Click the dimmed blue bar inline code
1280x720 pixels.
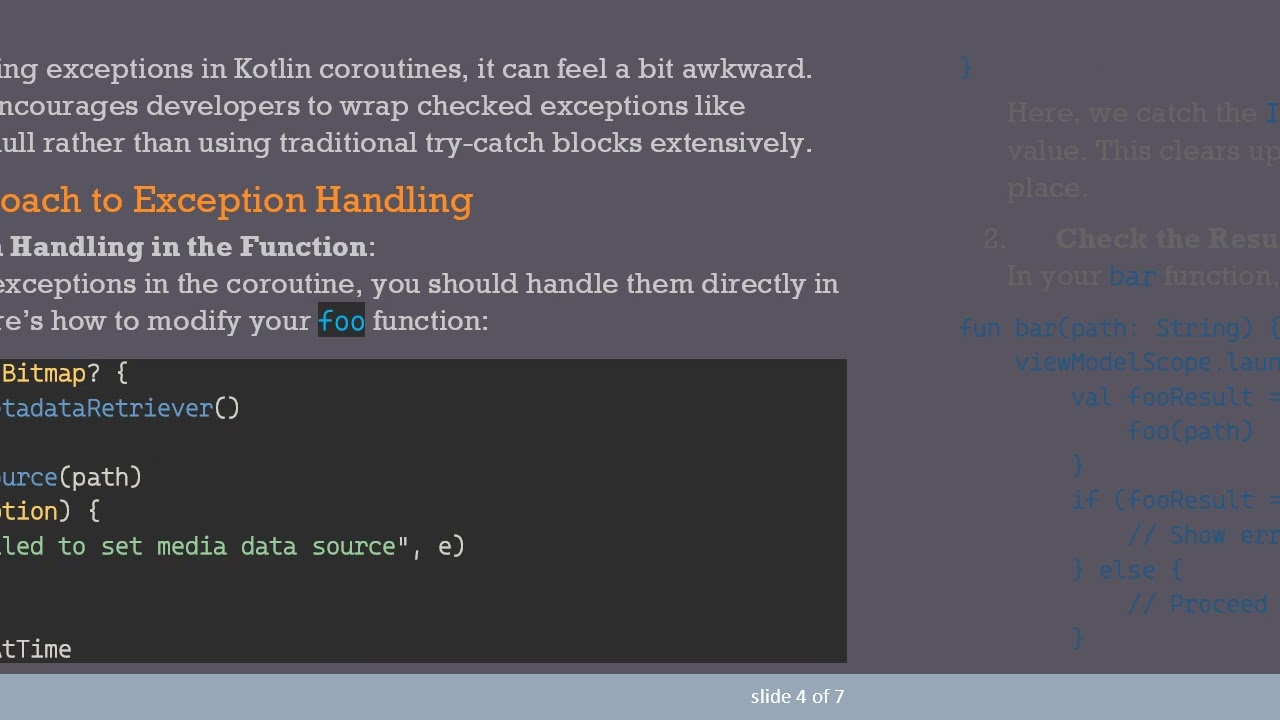point(1132,276)
